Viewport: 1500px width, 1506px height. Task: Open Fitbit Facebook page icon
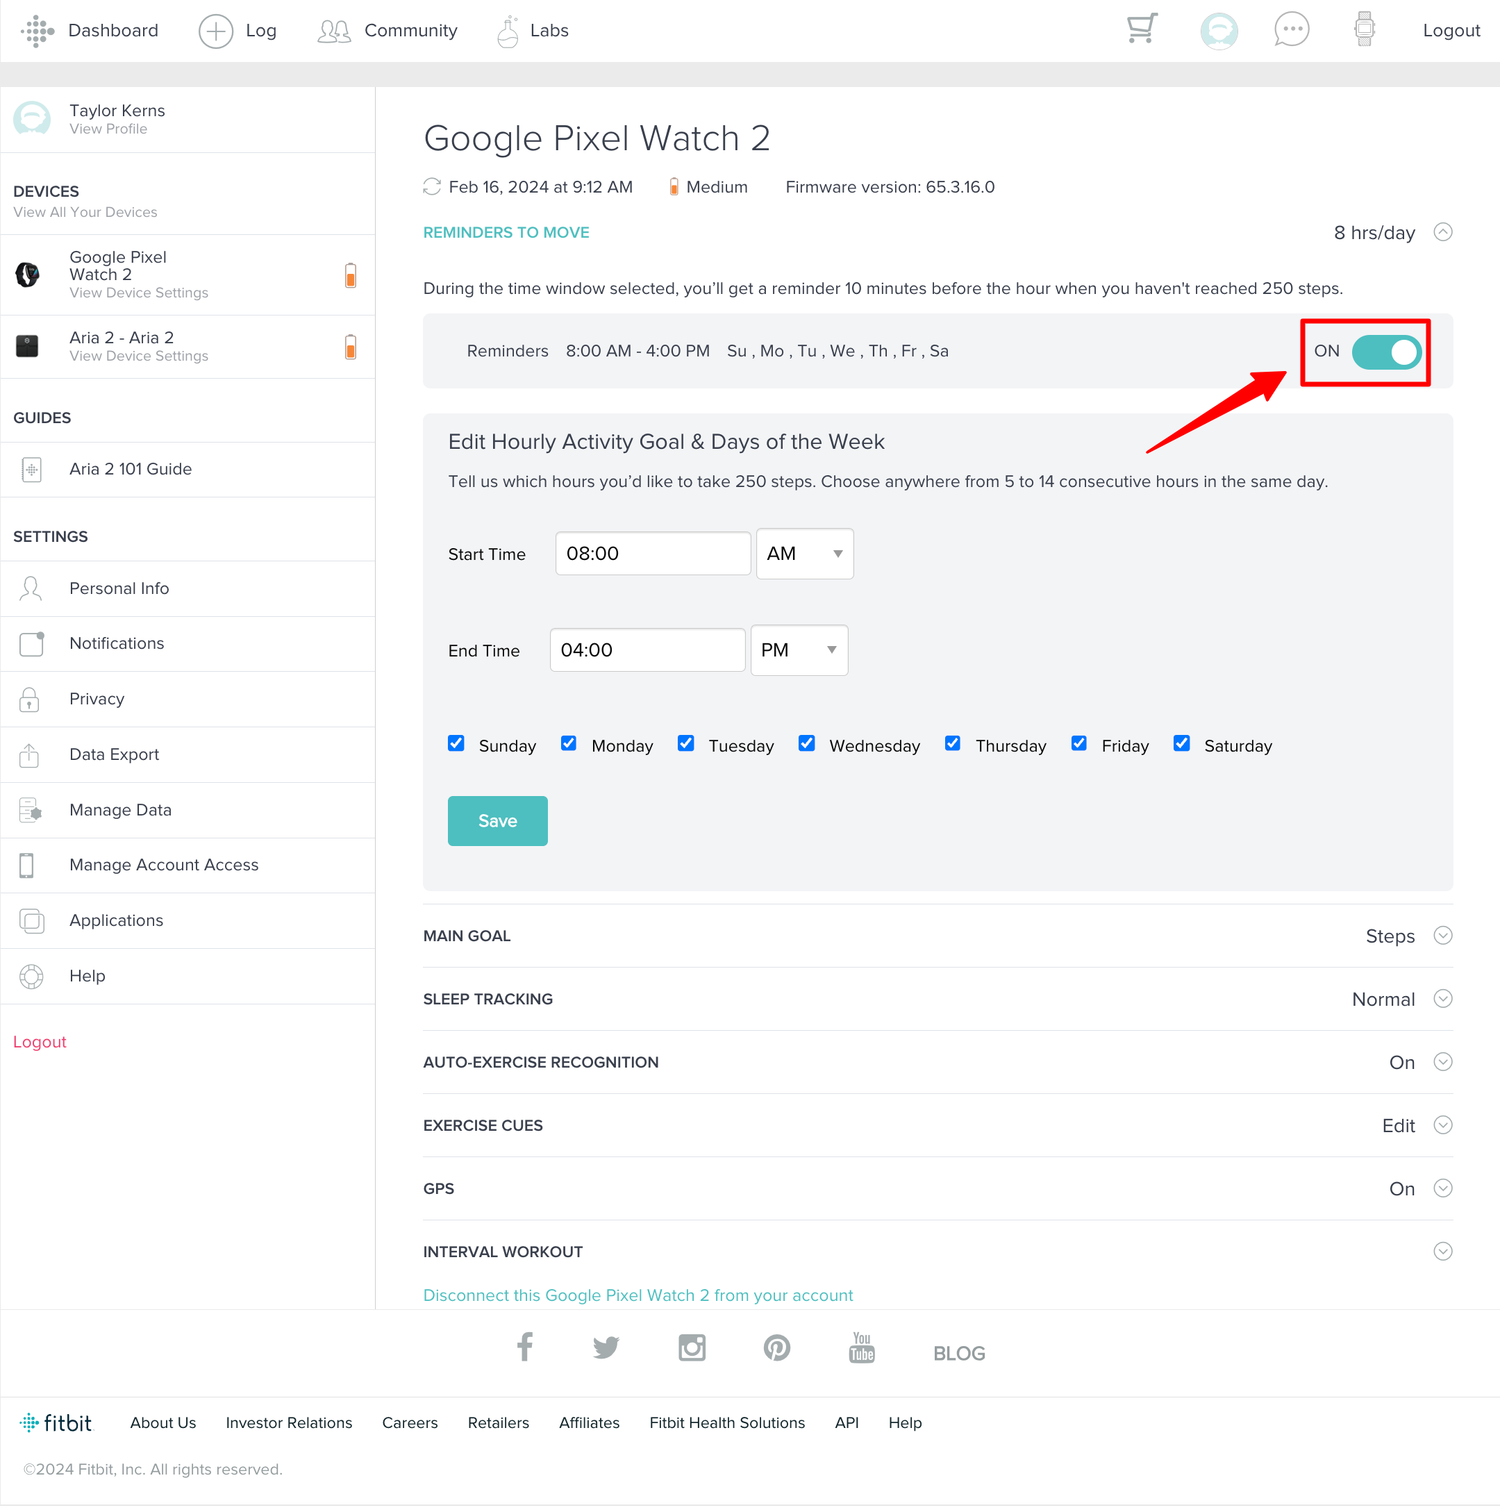524,1347
